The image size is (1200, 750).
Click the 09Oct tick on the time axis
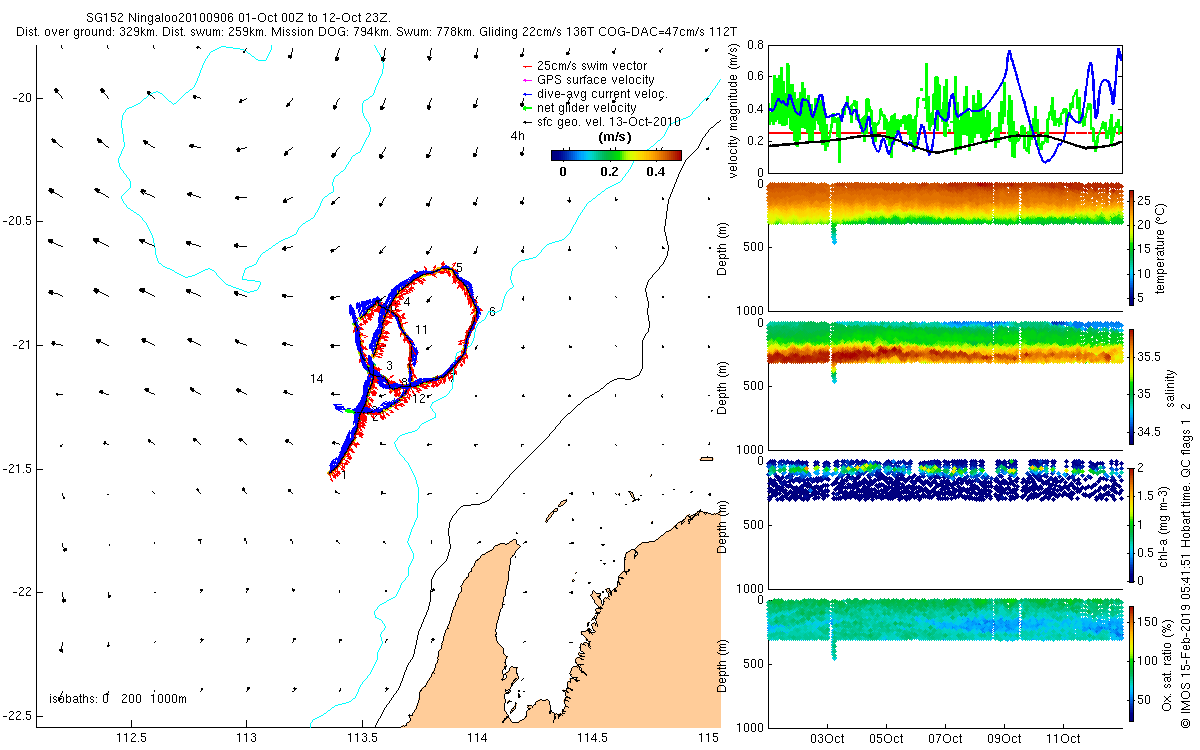(x=1004, y=739)
